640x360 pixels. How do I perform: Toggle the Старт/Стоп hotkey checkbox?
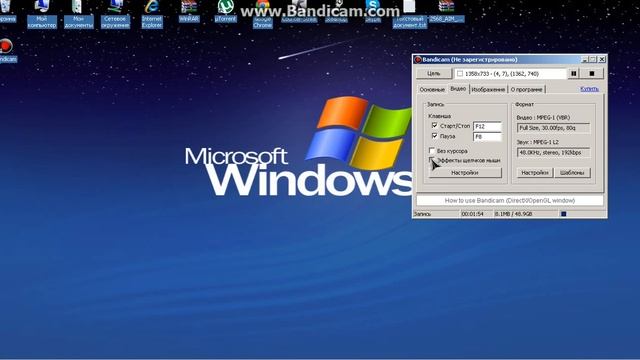(434, 126)
